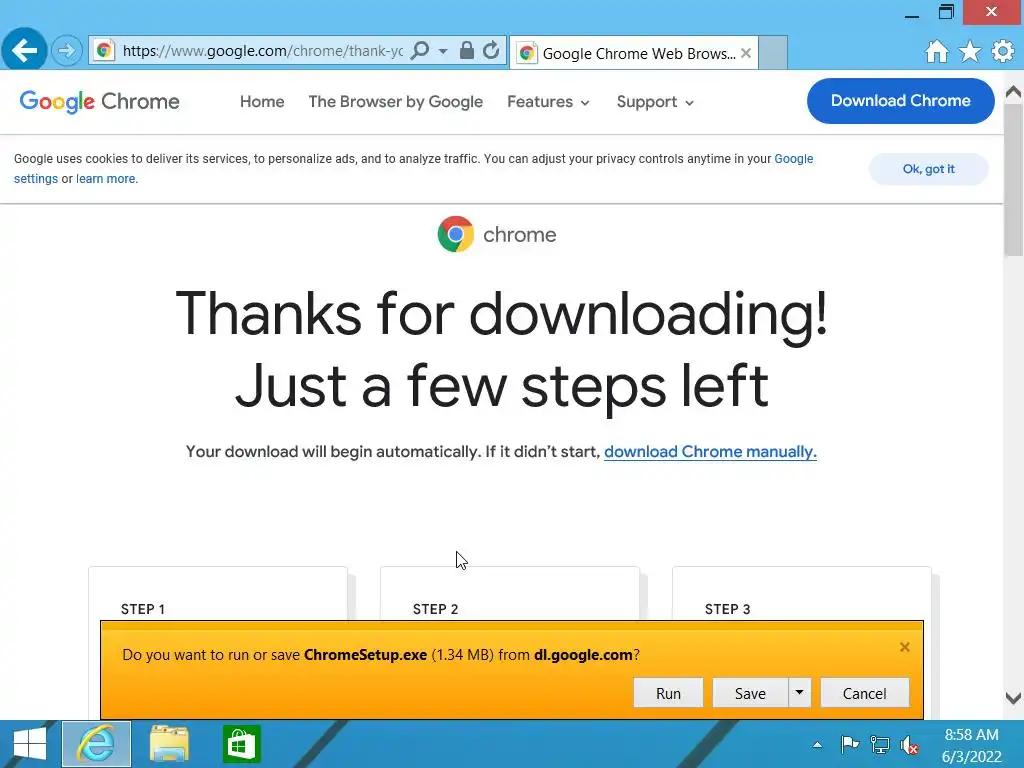1024x768 pixels.
Task: Click the STEP 2 card label
Action: [x=436, y=609]
